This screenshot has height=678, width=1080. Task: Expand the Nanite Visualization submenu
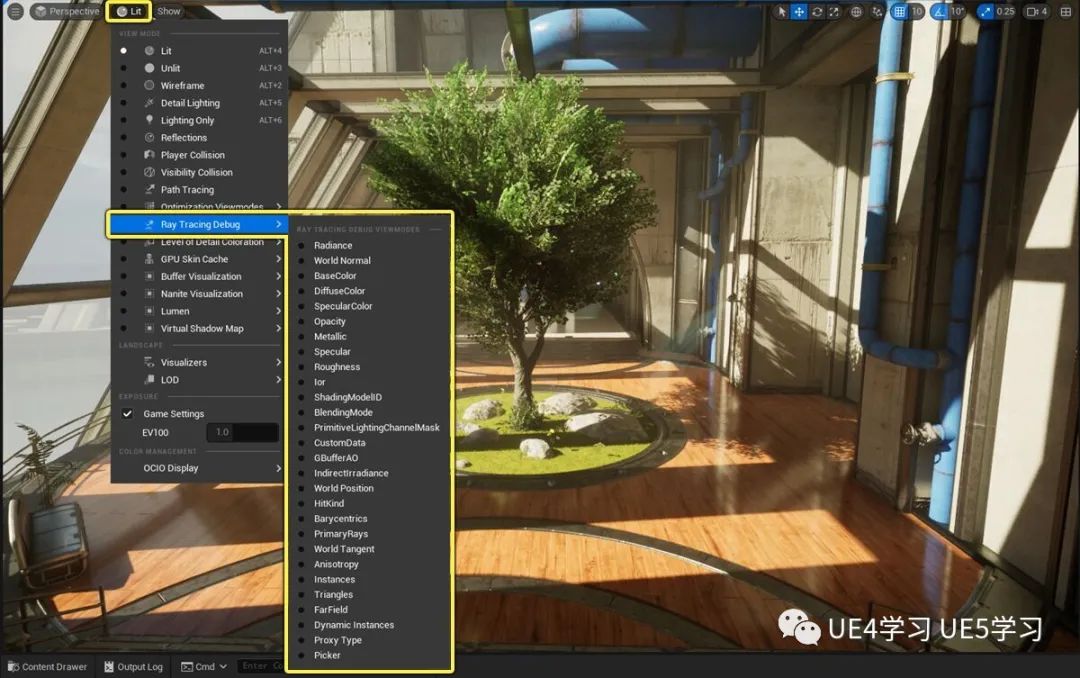click(x=201, y=294)
